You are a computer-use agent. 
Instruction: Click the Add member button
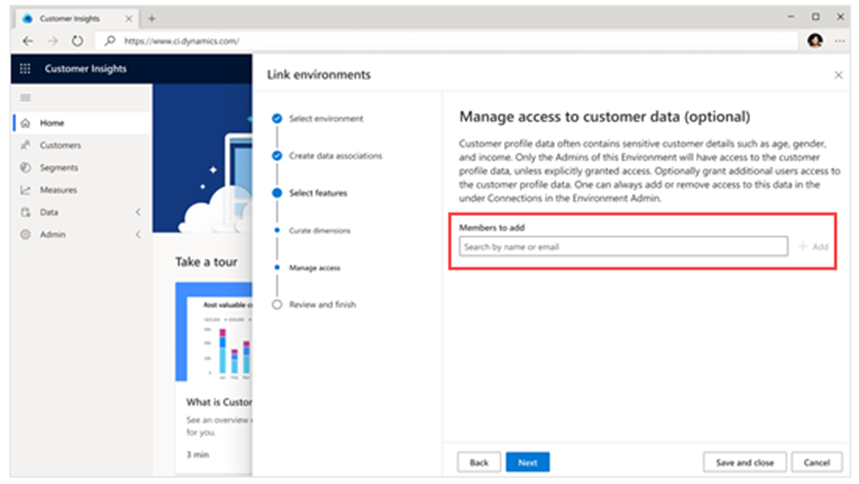814,247
